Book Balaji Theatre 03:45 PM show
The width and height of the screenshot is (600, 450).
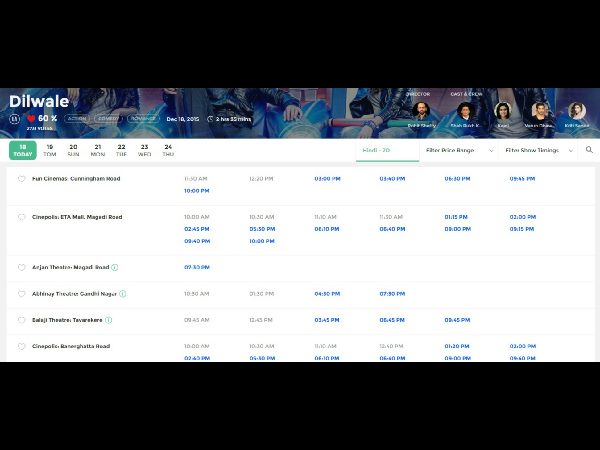327,320
